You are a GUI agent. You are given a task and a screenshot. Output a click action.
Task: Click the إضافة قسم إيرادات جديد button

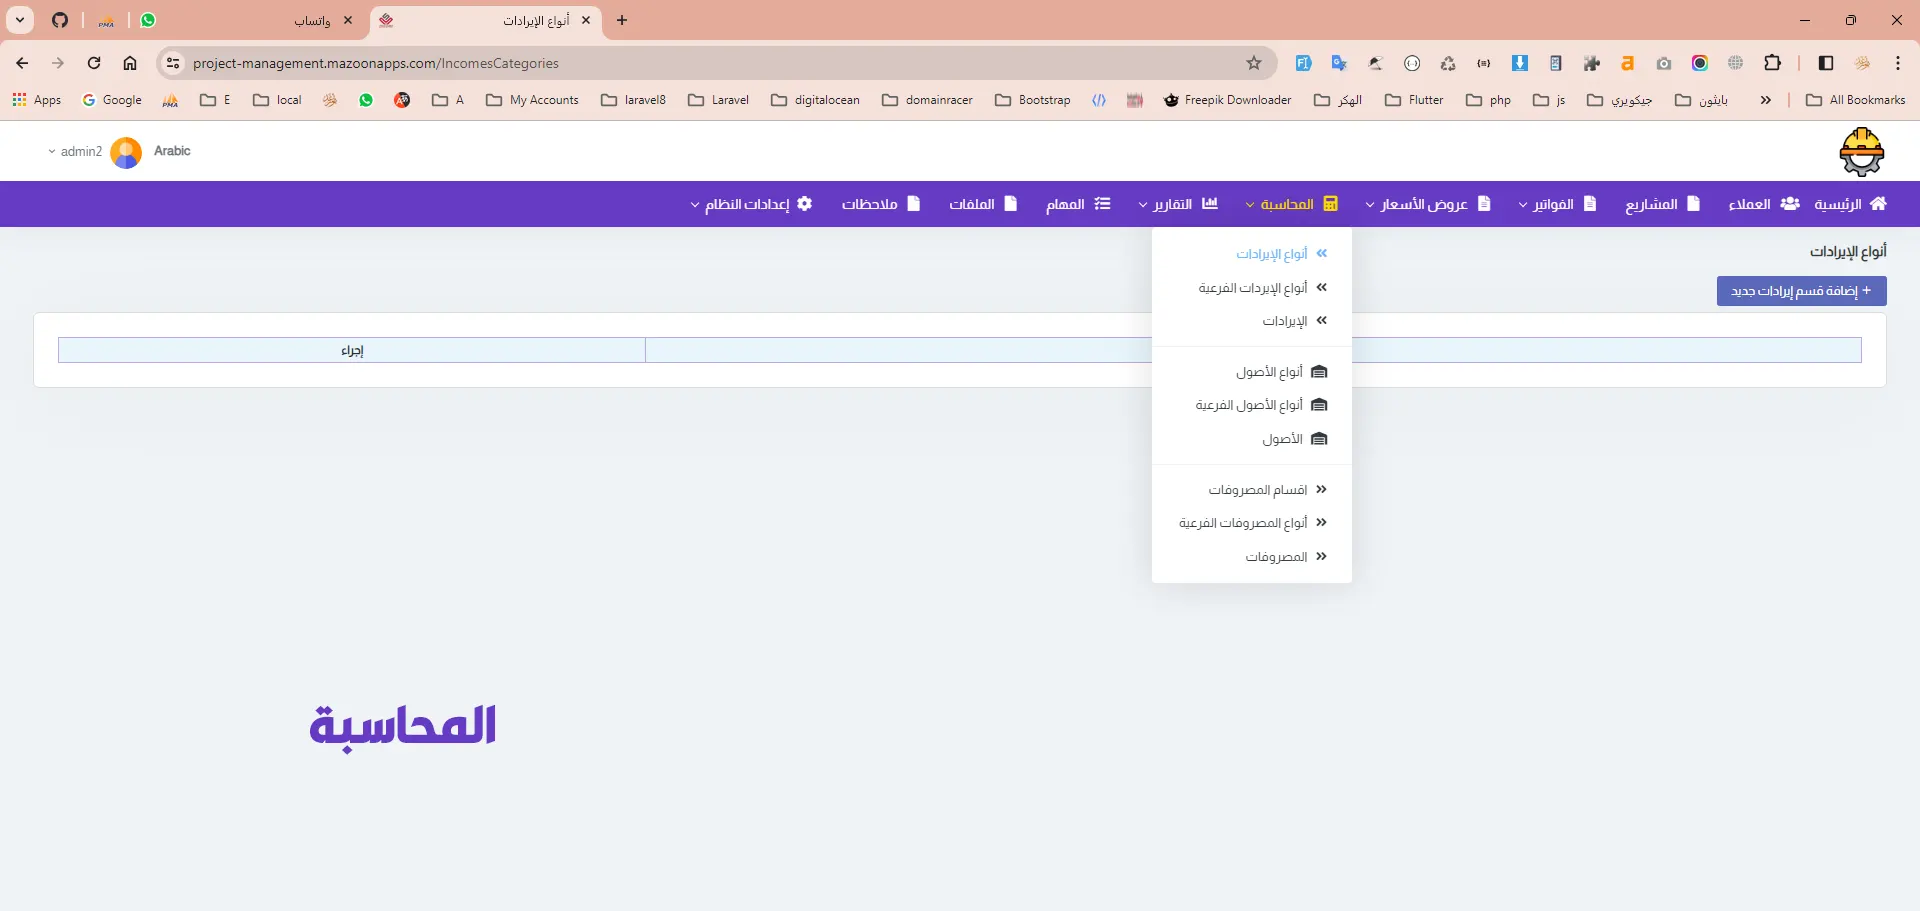tap(1801, 291)
